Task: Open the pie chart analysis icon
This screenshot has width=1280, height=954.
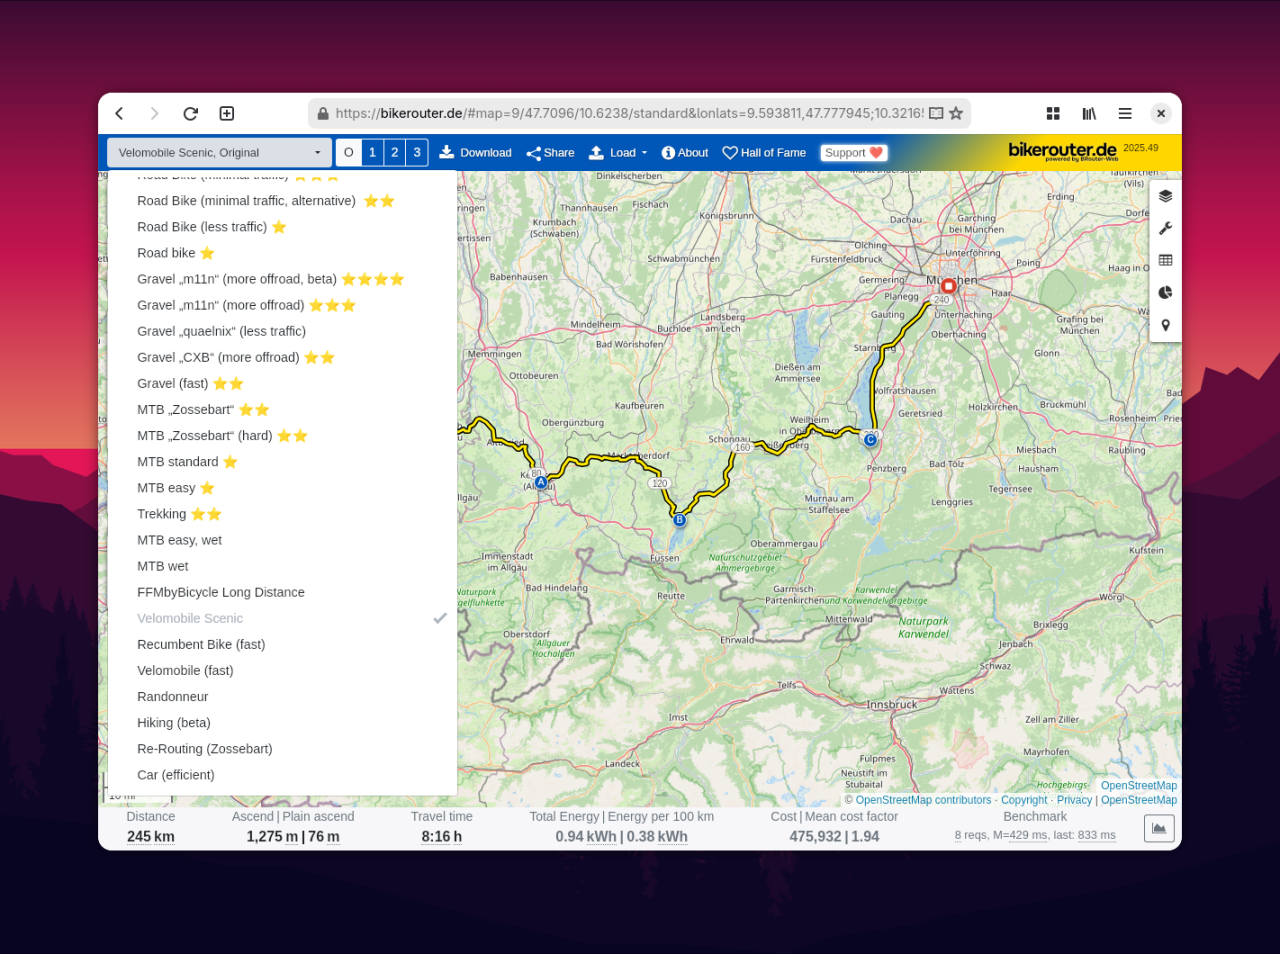Action: point(1165,293)
